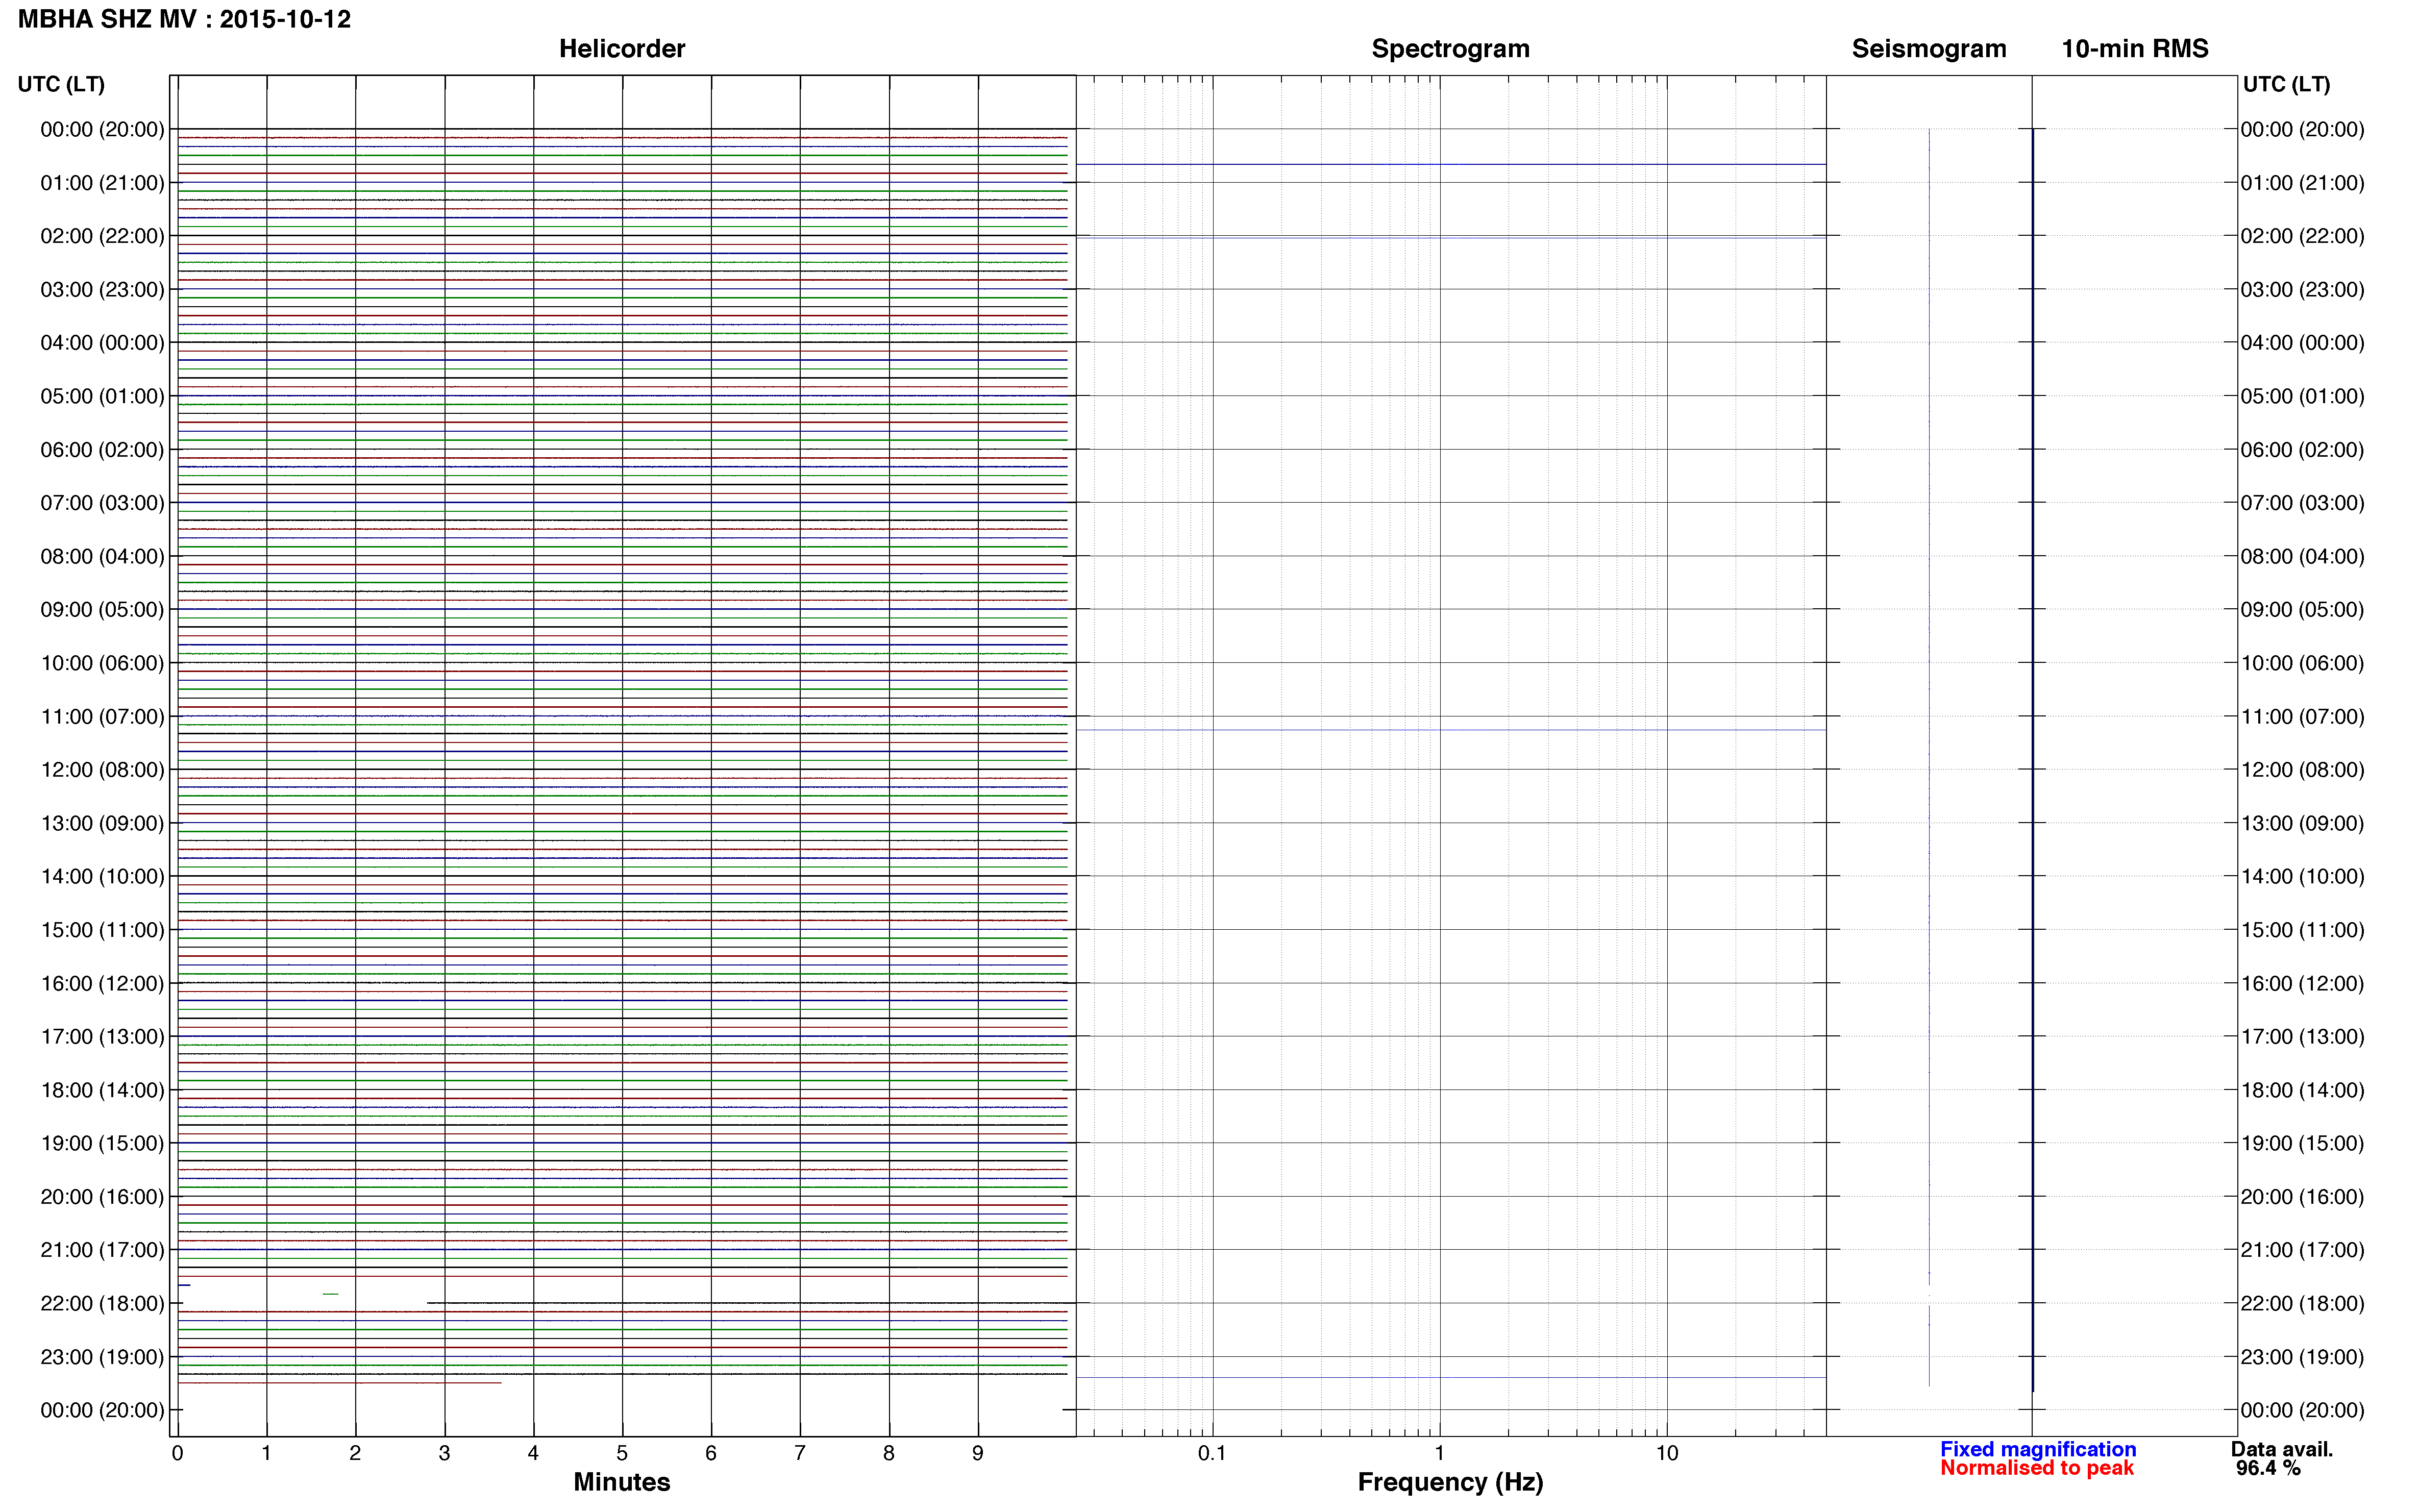The width and height of the screenshot is (2419, 1512).
Task: Click the 10 tick on the Frequency axis
Action: (1666, 1454)
